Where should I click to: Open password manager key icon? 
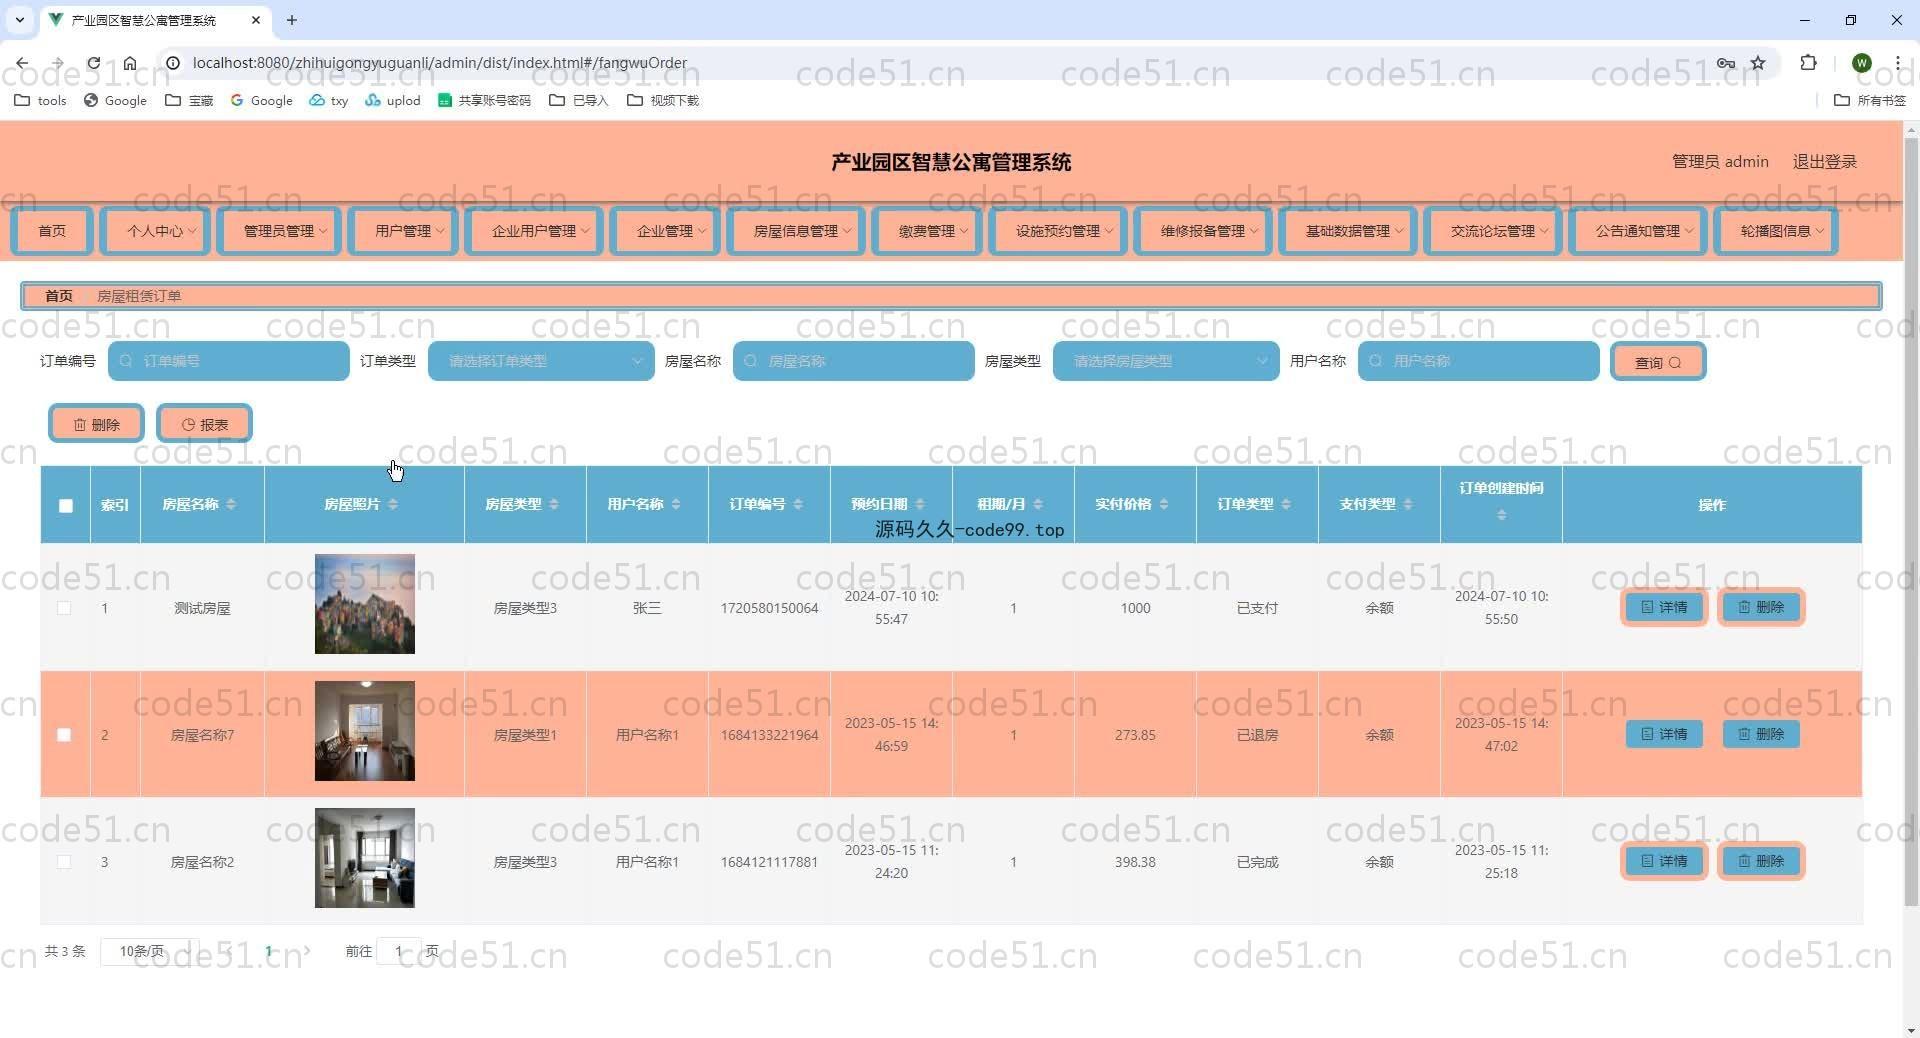click(x=1726, y=63)
